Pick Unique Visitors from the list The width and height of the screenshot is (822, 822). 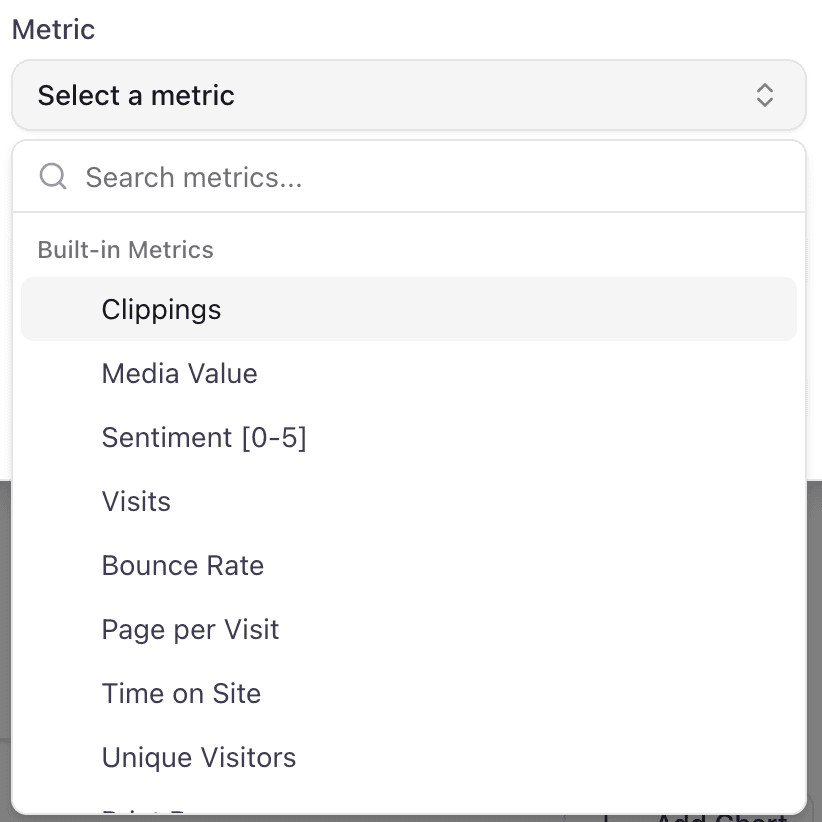(198, 757)
